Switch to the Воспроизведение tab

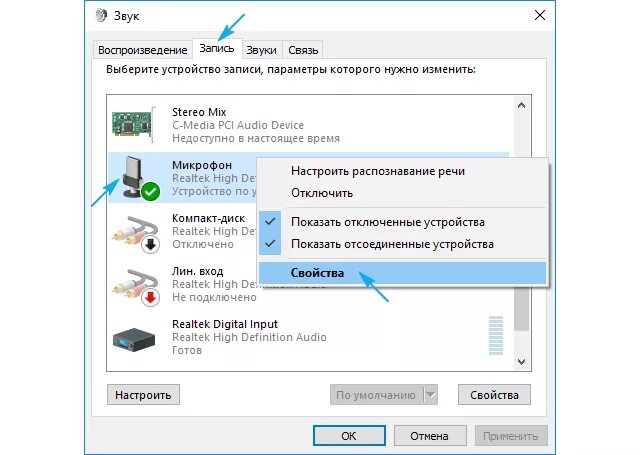point(142,50)
